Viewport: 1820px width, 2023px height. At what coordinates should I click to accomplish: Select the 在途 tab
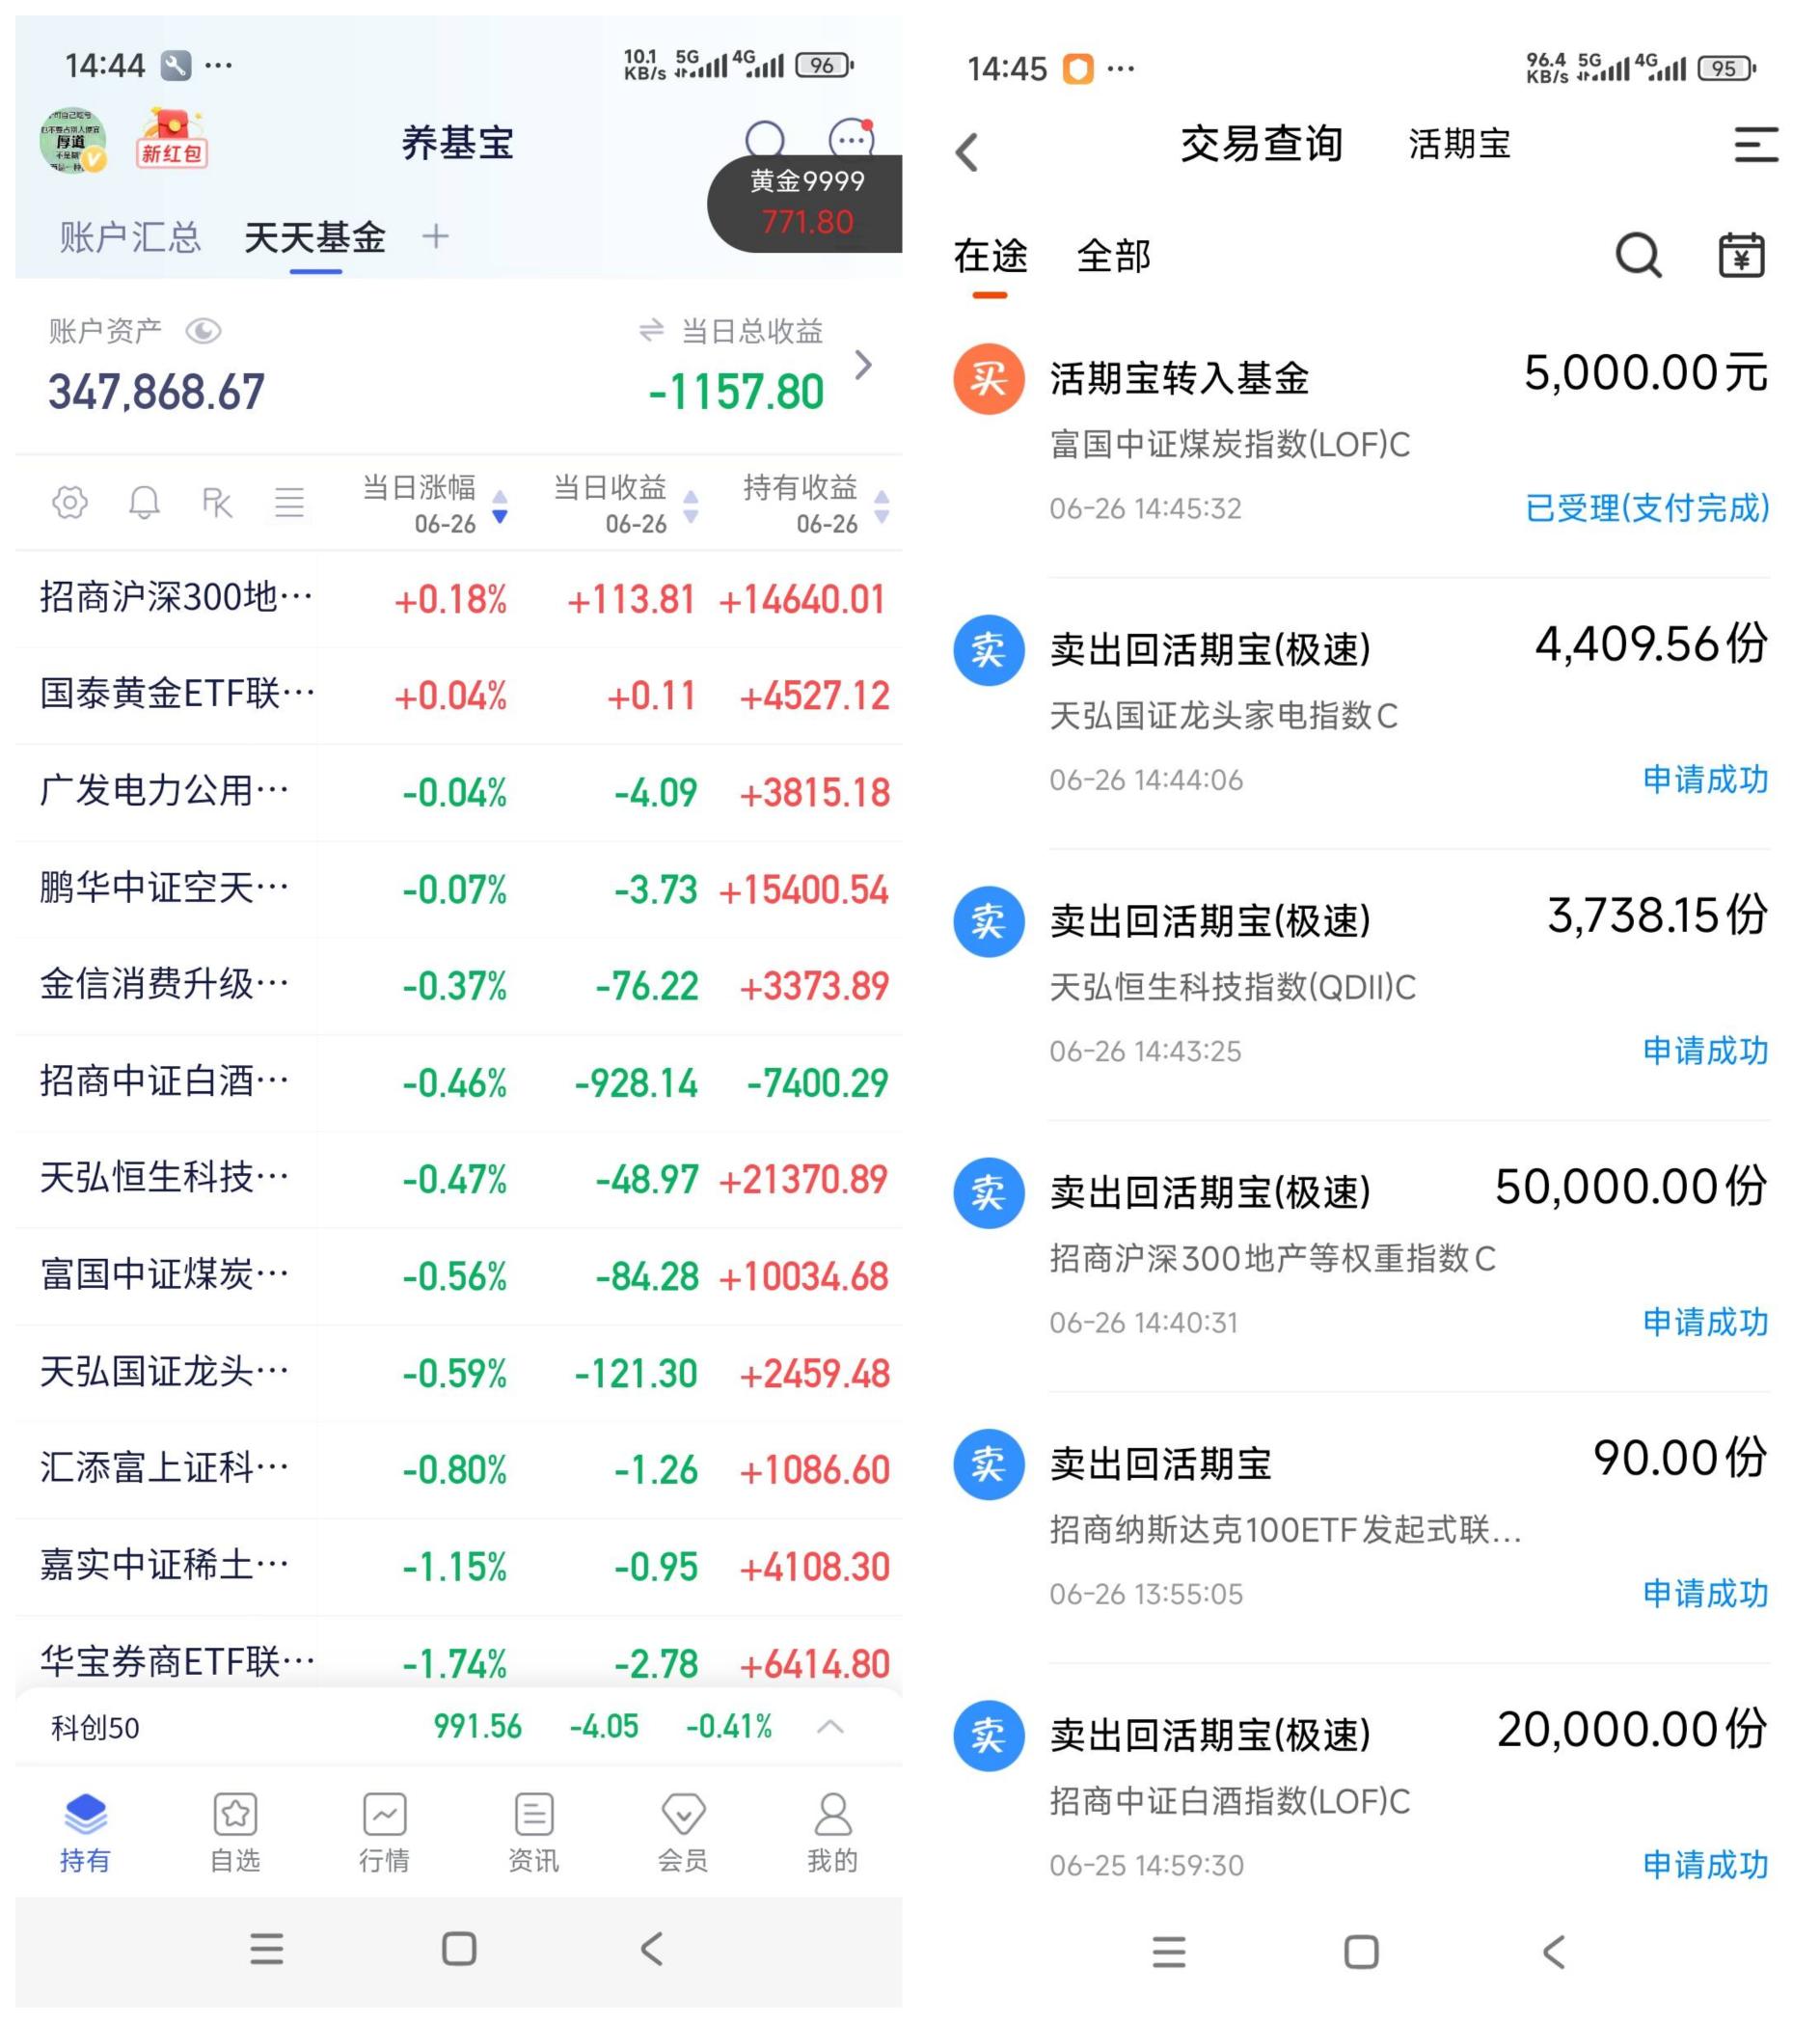tap(990, 256)
